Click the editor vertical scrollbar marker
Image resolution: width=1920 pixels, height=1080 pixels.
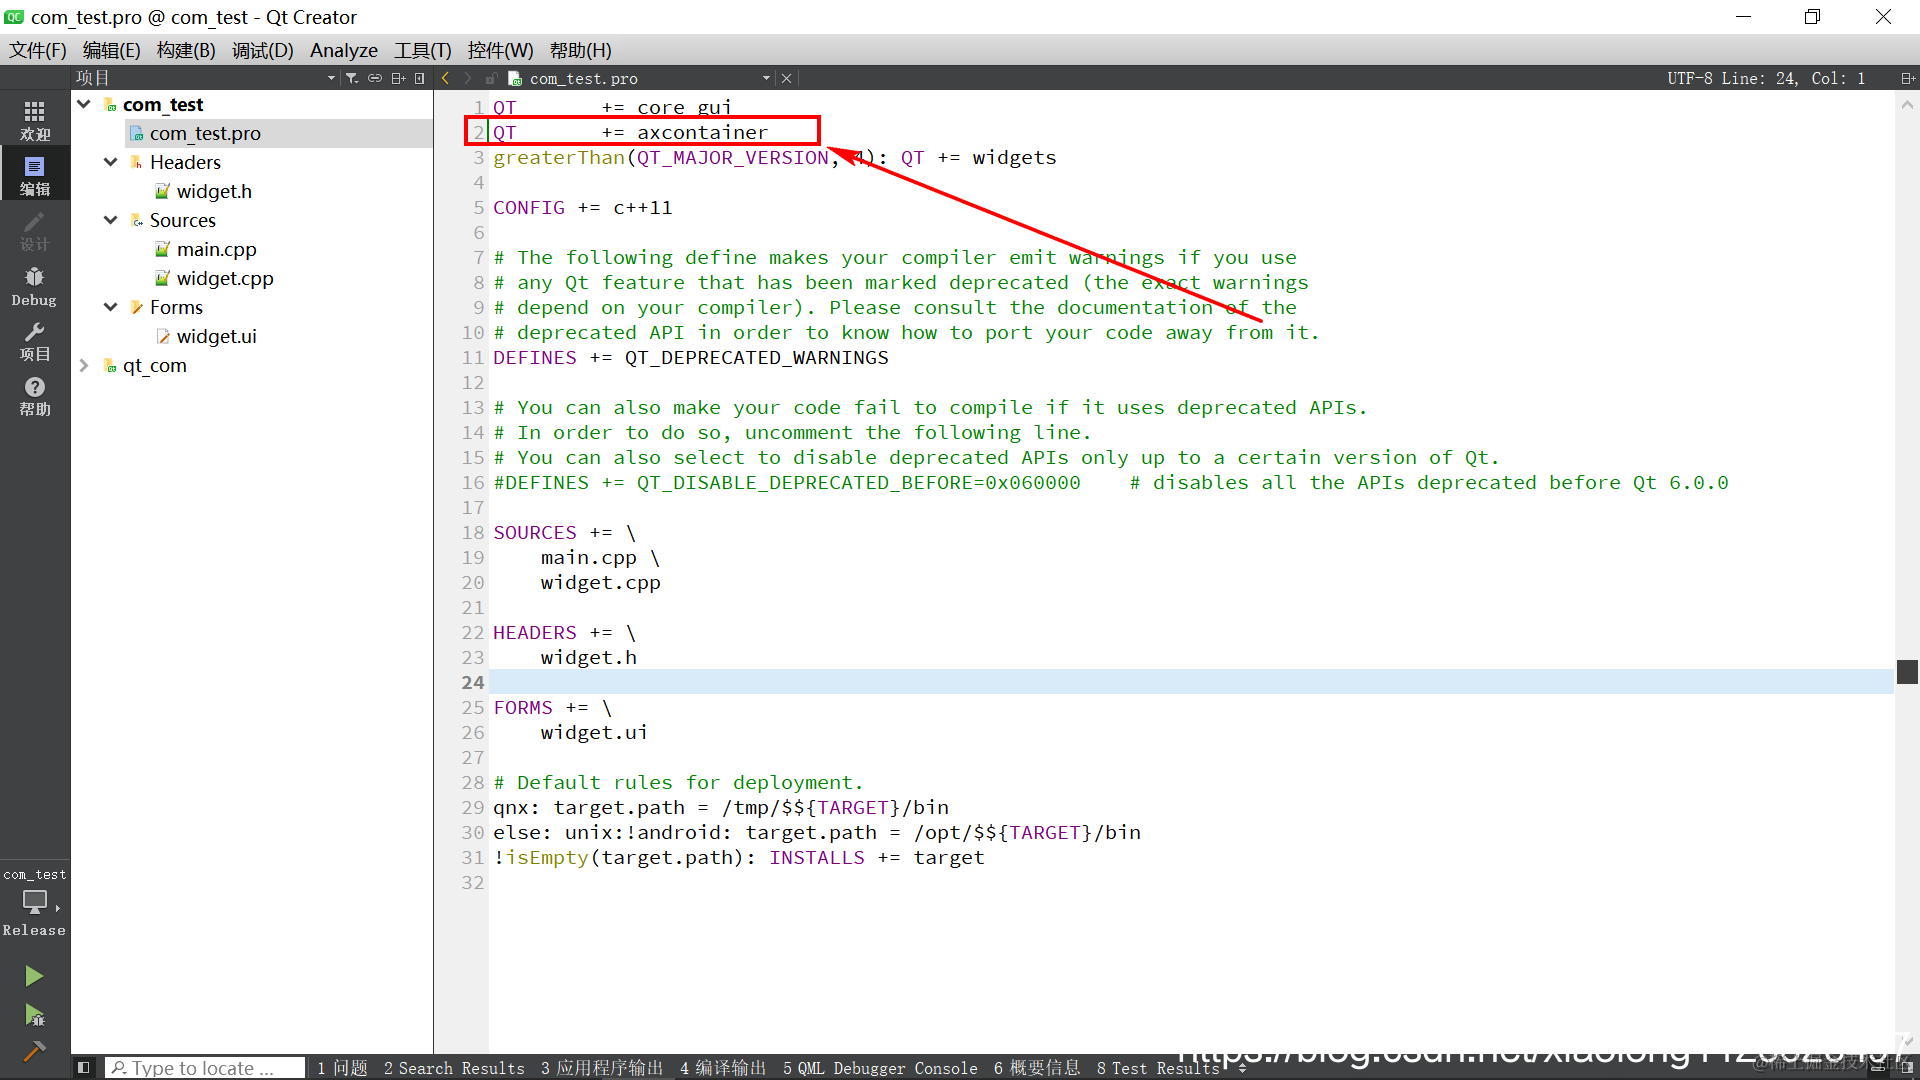click(x=1907, y=671)
